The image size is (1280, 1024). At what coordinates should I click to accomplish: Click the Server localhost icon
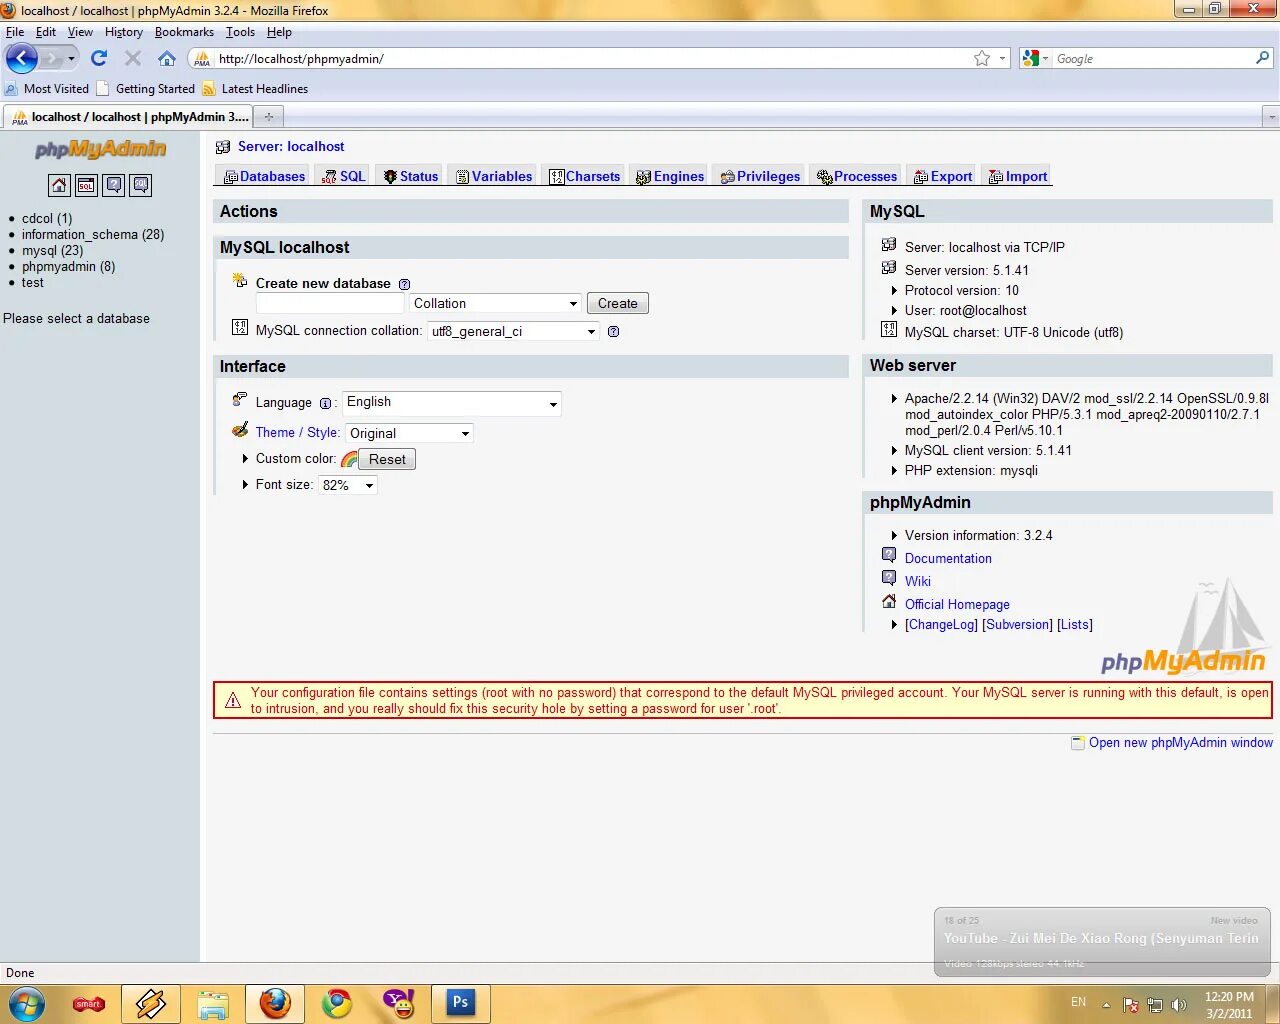223,147
